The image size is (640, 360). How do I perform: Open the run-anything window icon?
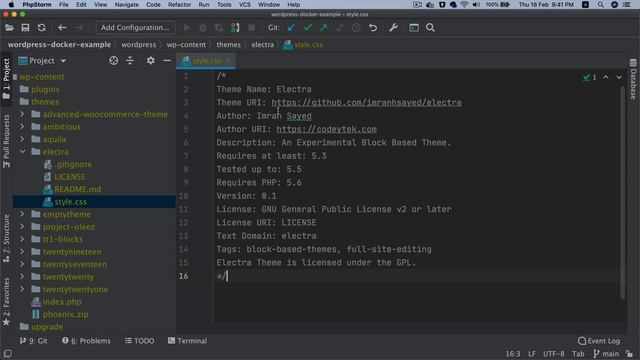[x=414, y=28]
